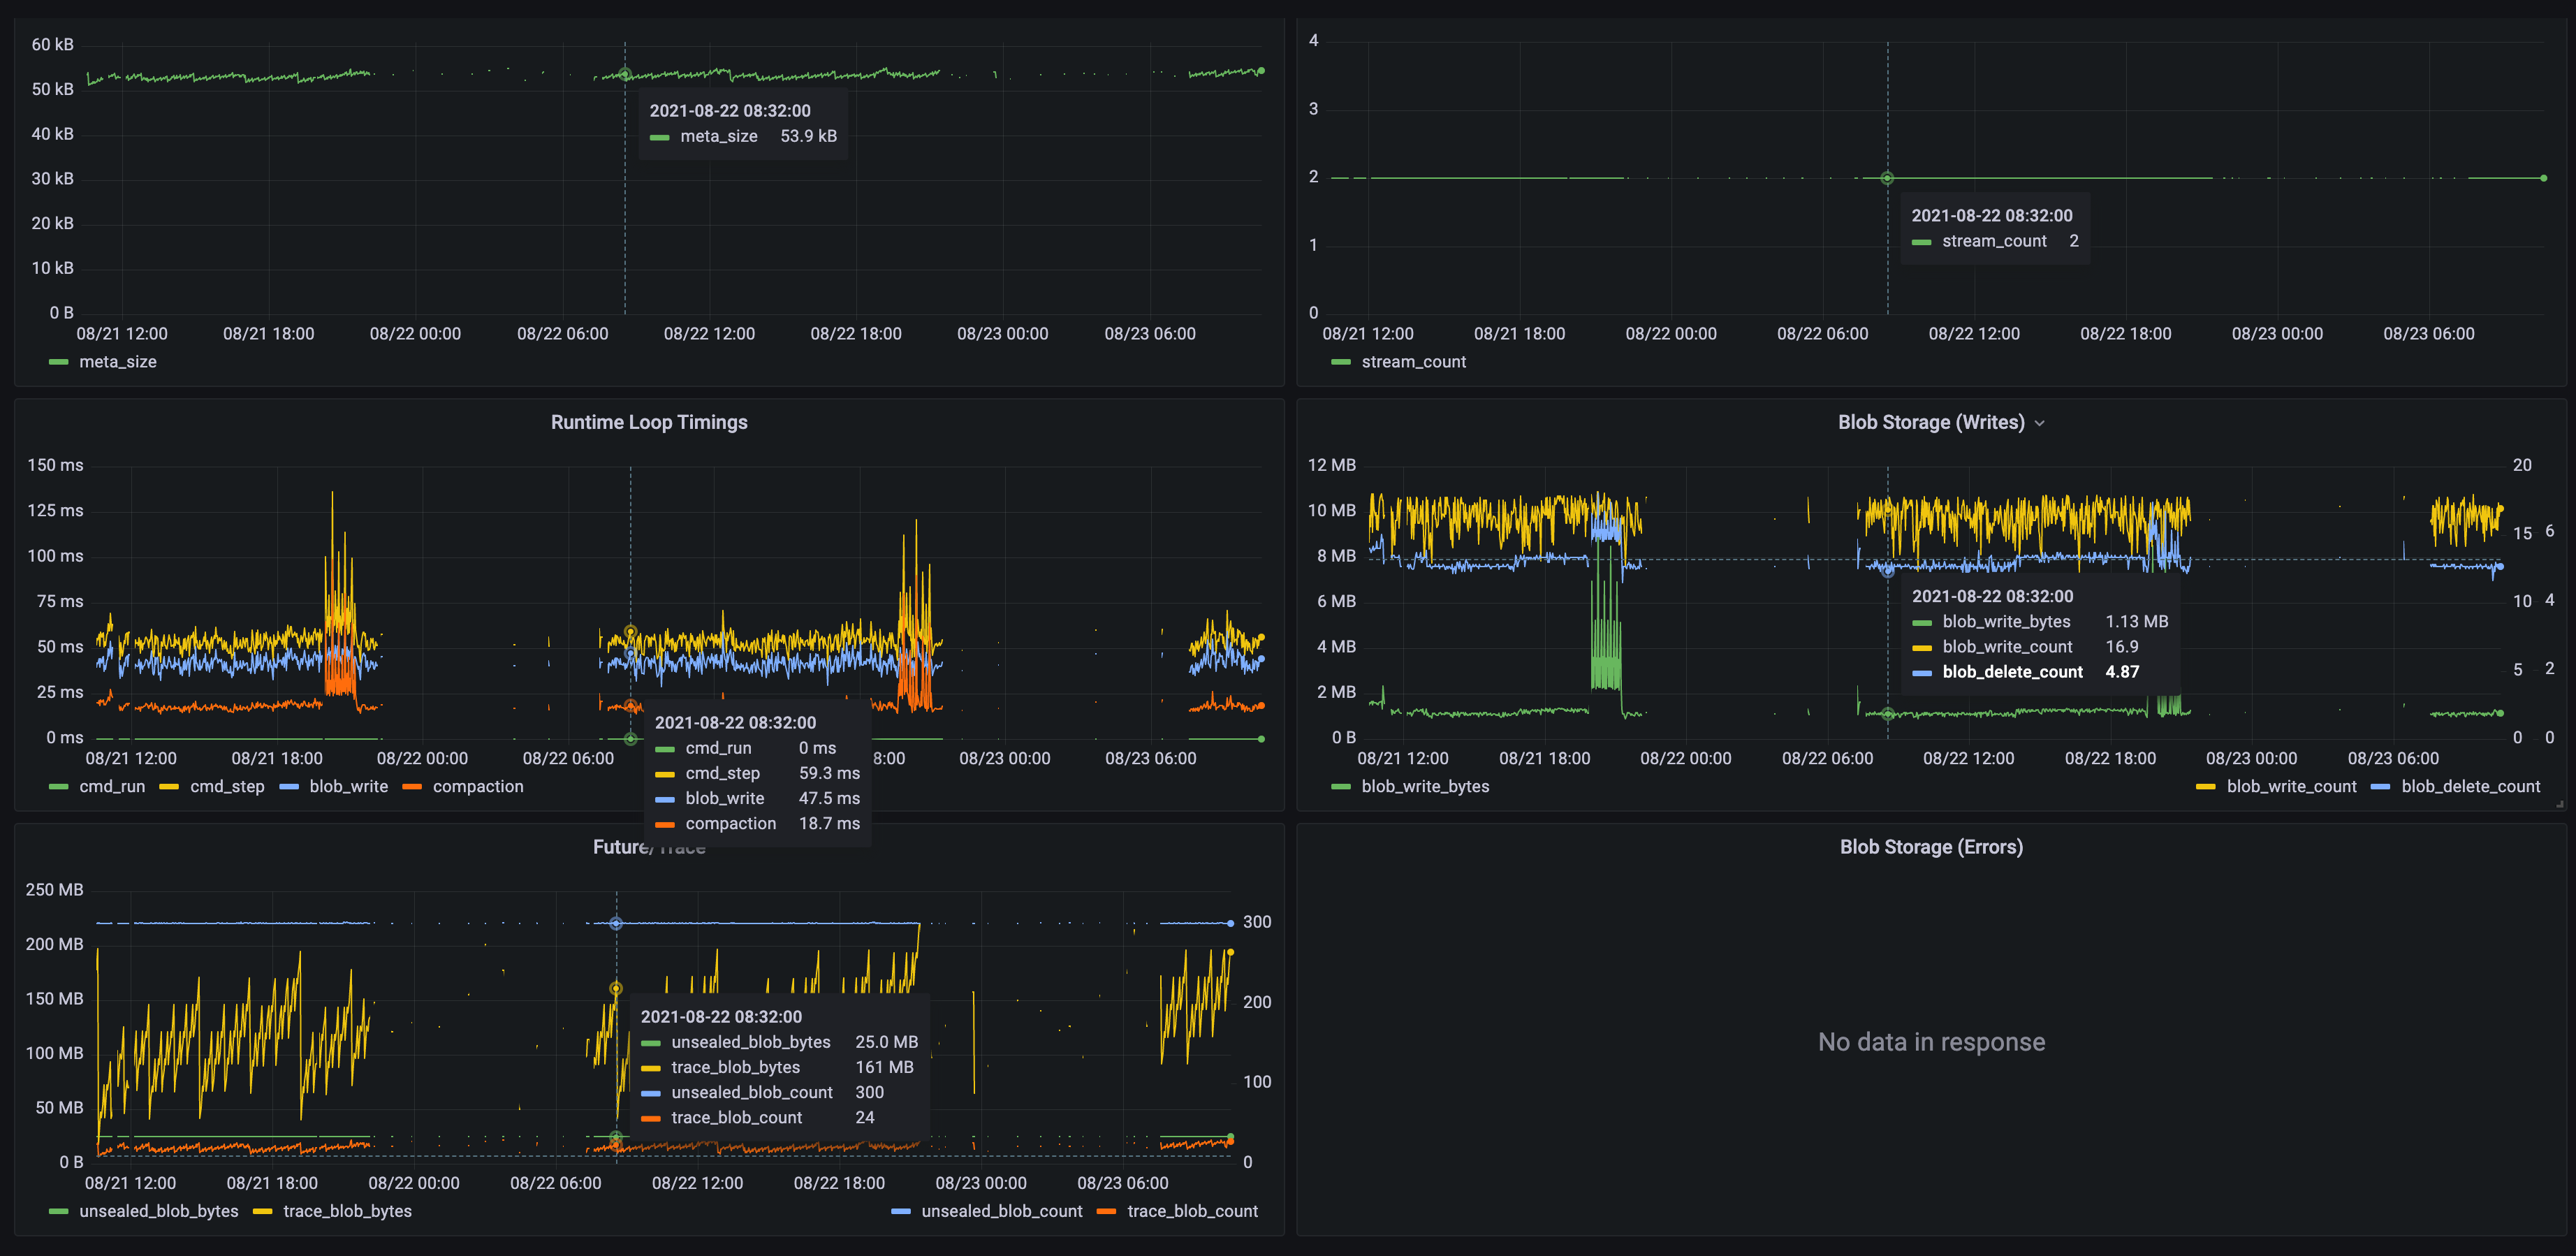Expand the Future/Trace panel title menu
This screenshot has height=1256, width=2576.
coord(649,846)
